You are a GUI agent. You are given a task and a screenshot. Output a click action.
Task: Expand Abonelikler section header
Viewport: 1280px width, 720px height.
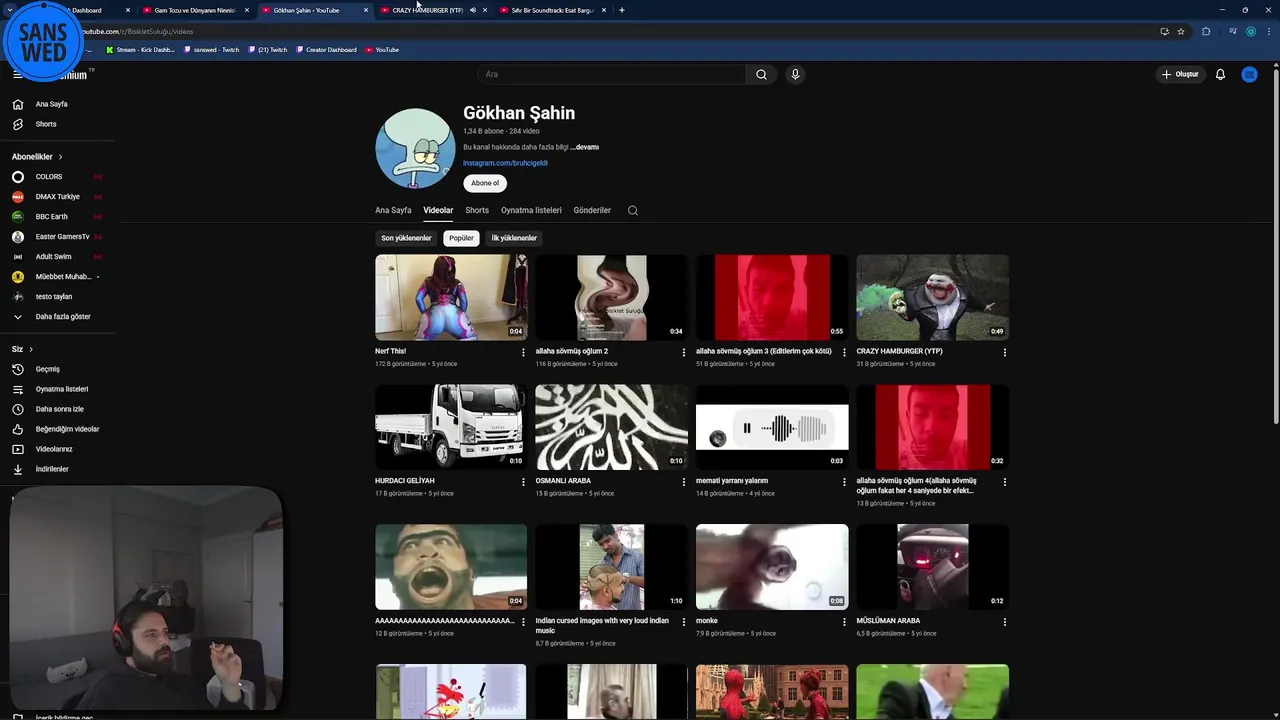[x=37, y=157]
